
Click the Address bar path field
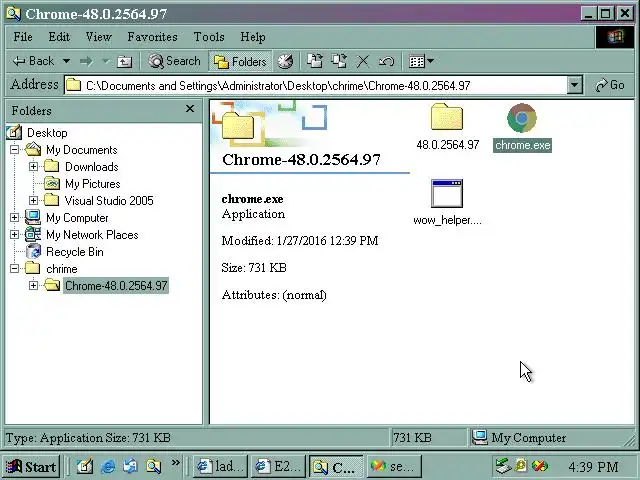(x=316, y=85)
